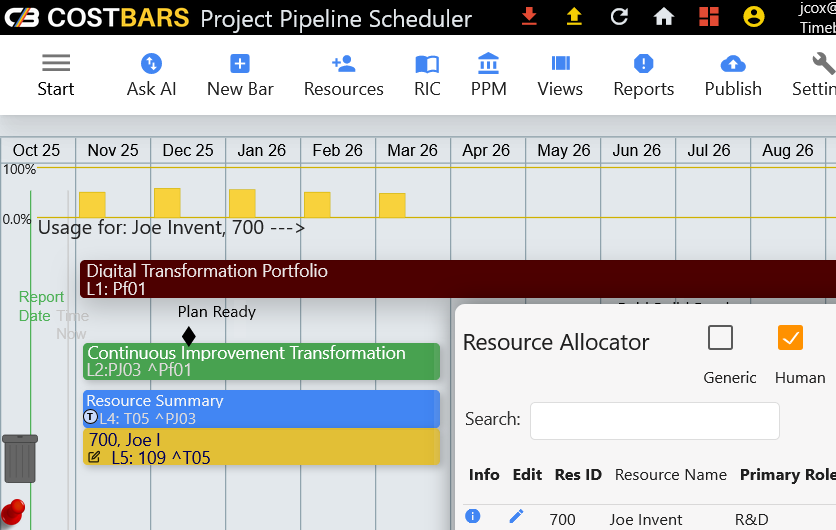Open the red dashboard grid icon
The height and width of the screenshot is (530, 836).
[708, 17]
